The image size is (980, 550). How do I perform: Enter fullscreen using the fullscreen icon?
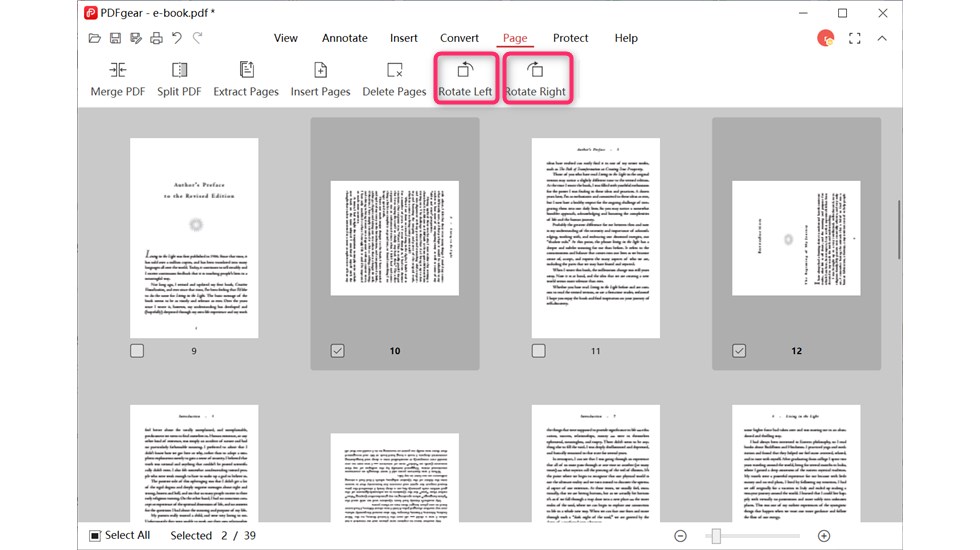(855, 39)
